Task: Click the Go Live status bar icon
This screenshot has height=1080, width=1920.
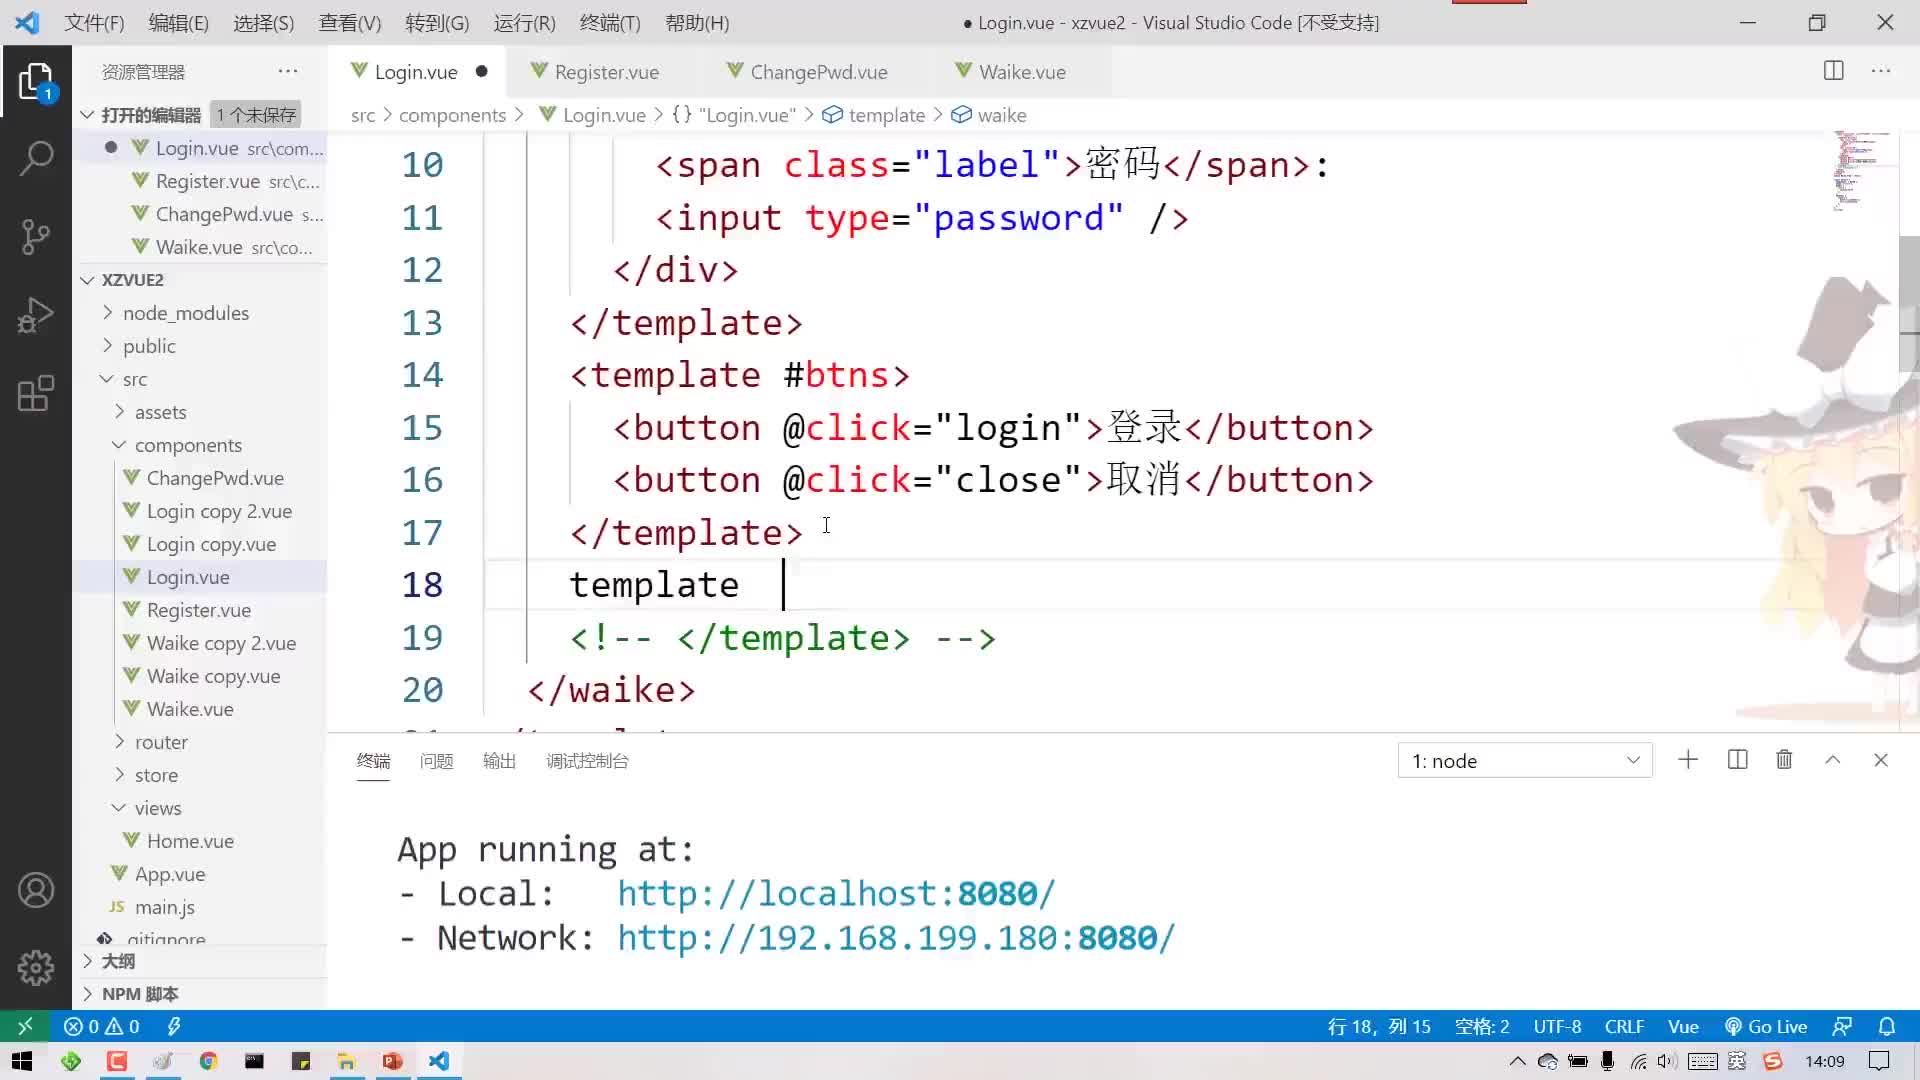Action: (x=1779, y=1026)
